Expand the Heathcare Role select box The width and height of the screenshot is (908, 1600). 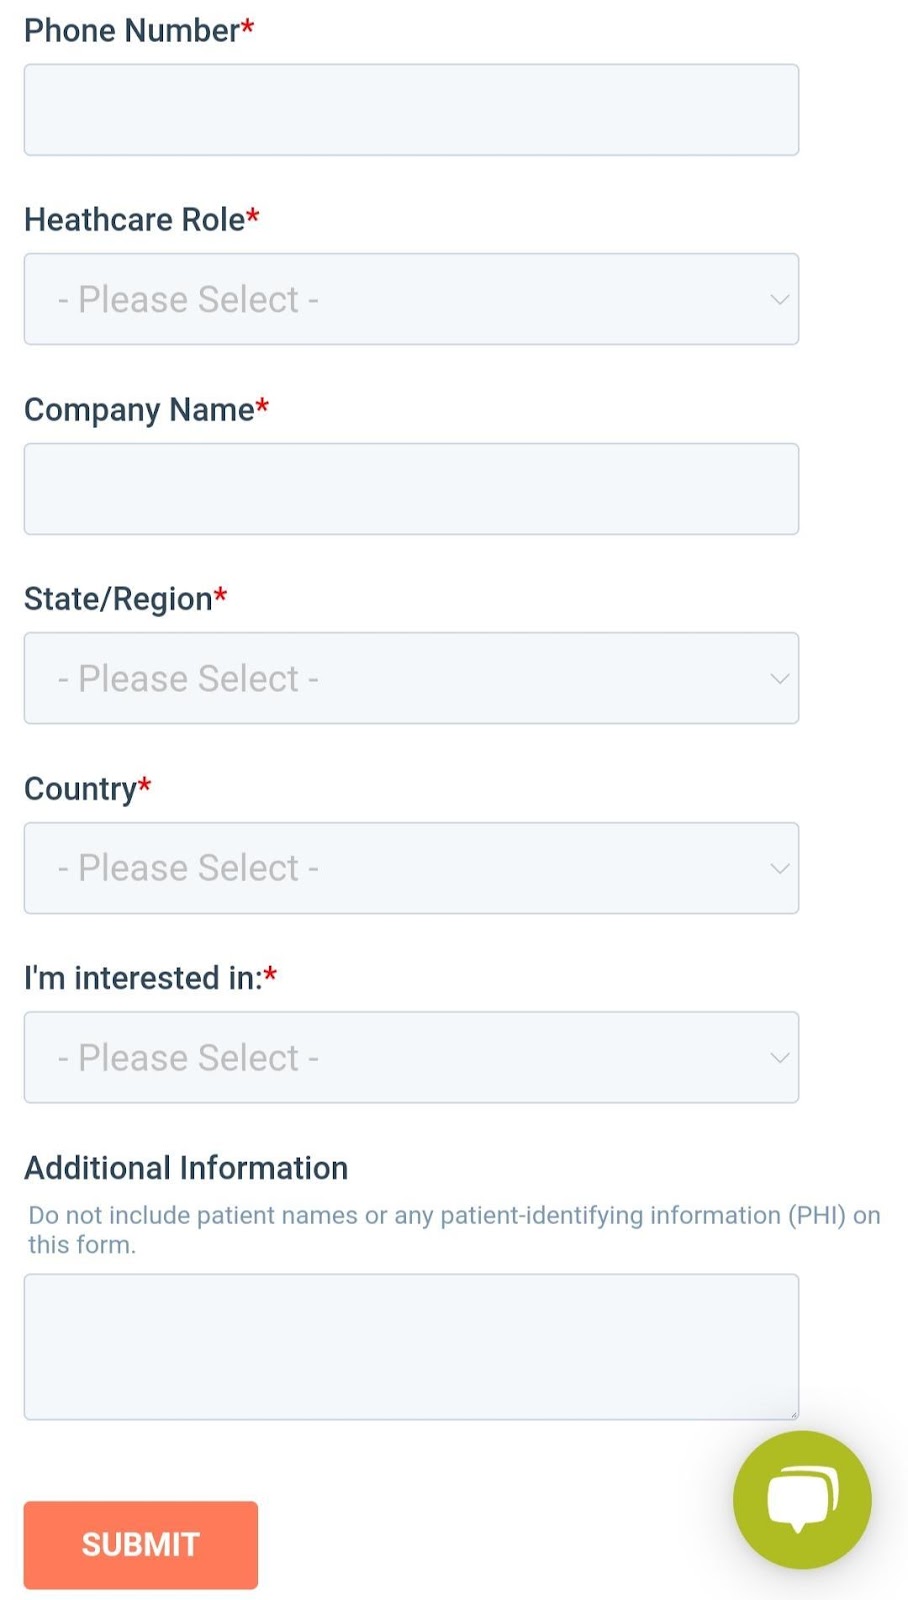point(410,299)
